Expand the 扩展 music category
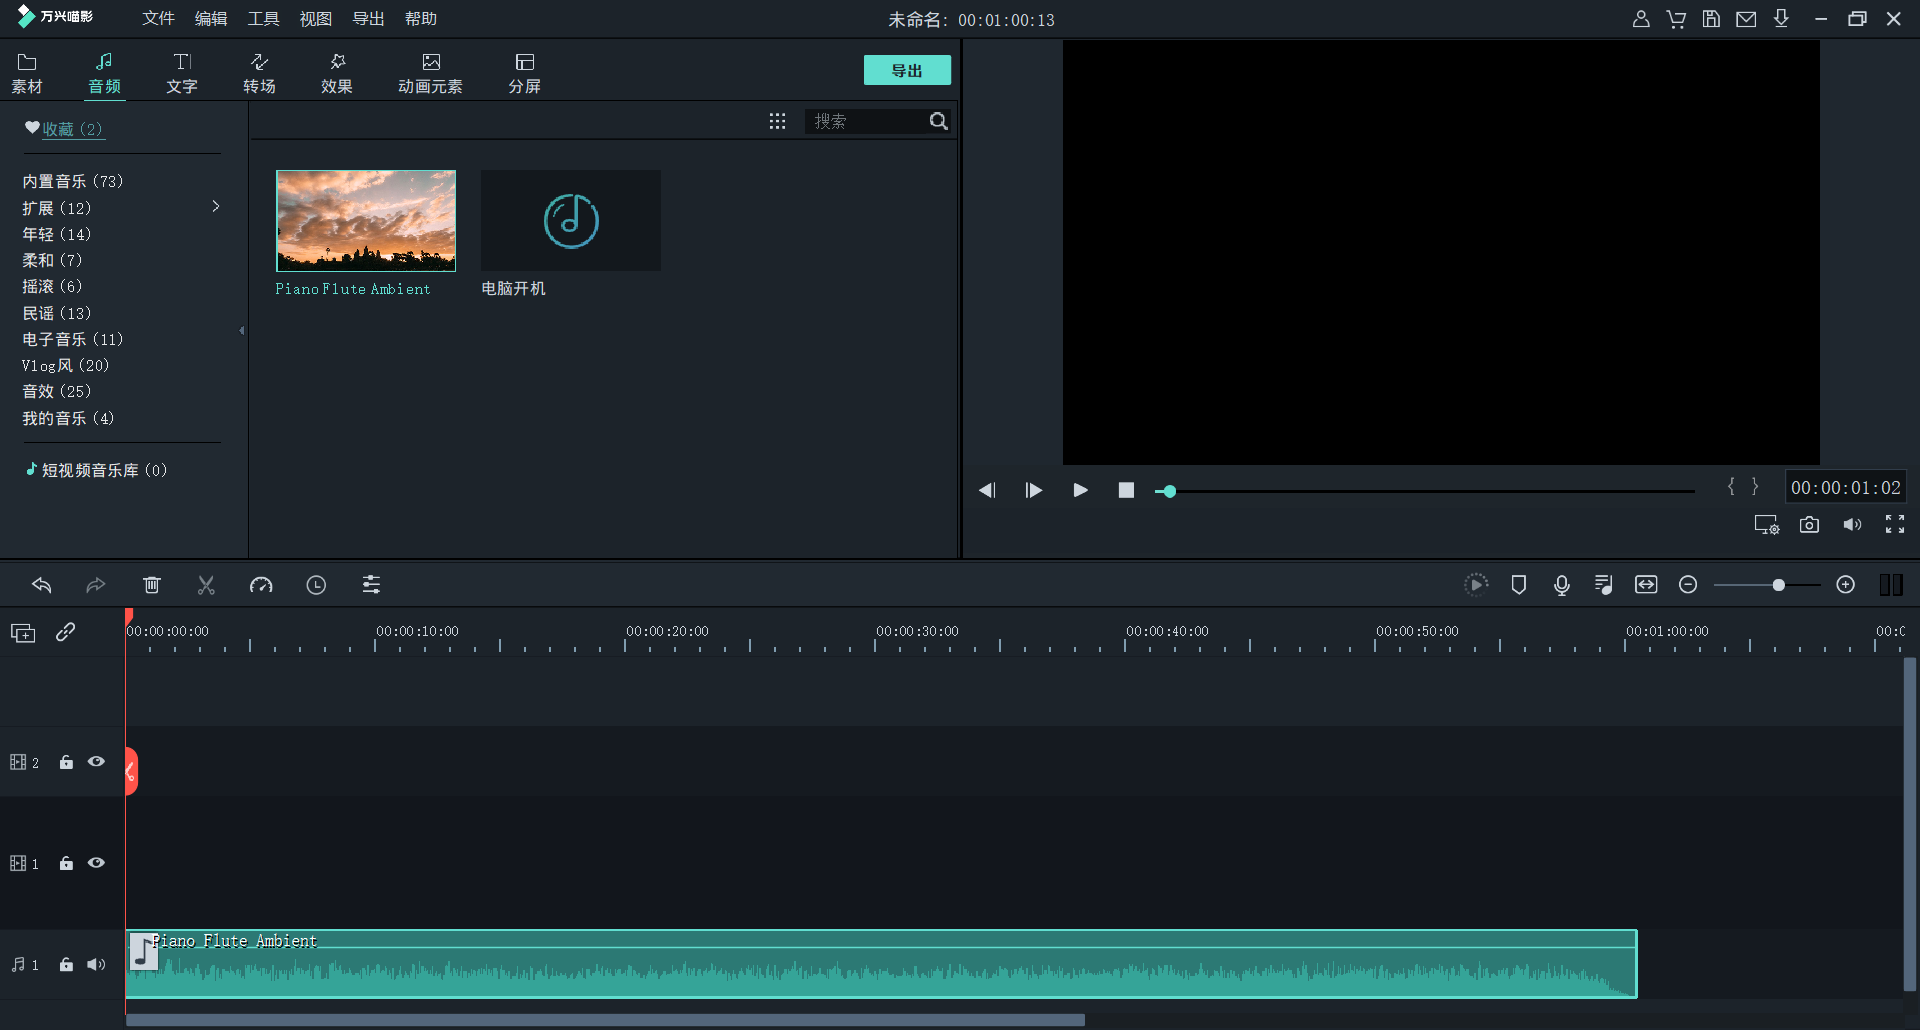 point(215,206)
